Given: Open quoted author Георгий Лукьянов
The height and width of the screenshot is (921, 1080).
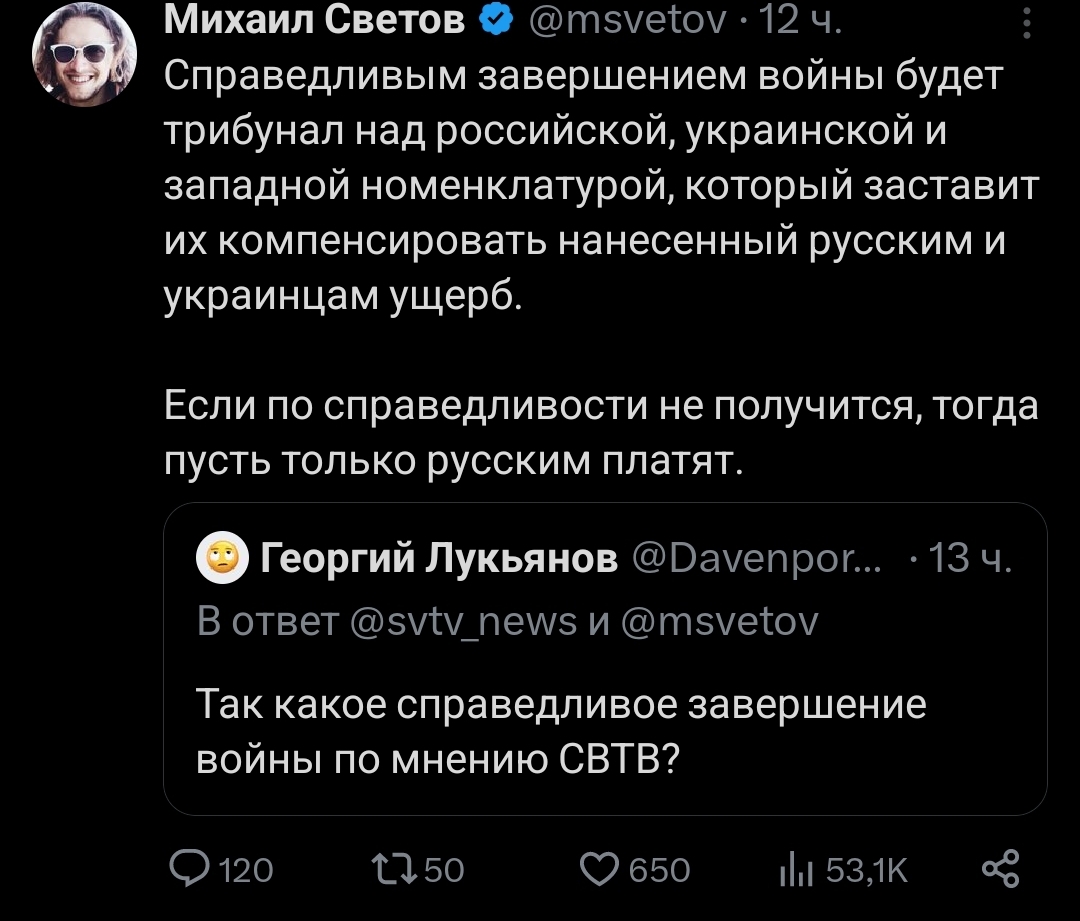Looking at the screenshot, I should (x=438, y=558).
